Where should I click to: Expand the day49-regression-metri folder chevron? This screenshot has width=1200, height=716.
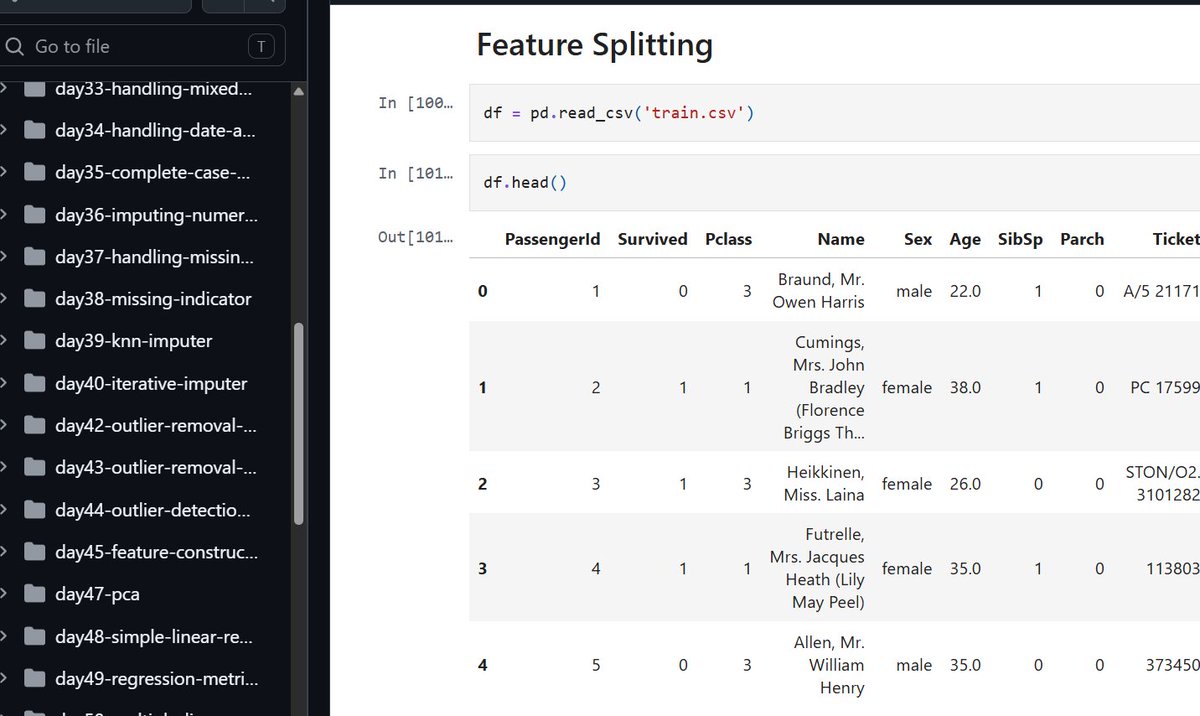click(4, 679)
